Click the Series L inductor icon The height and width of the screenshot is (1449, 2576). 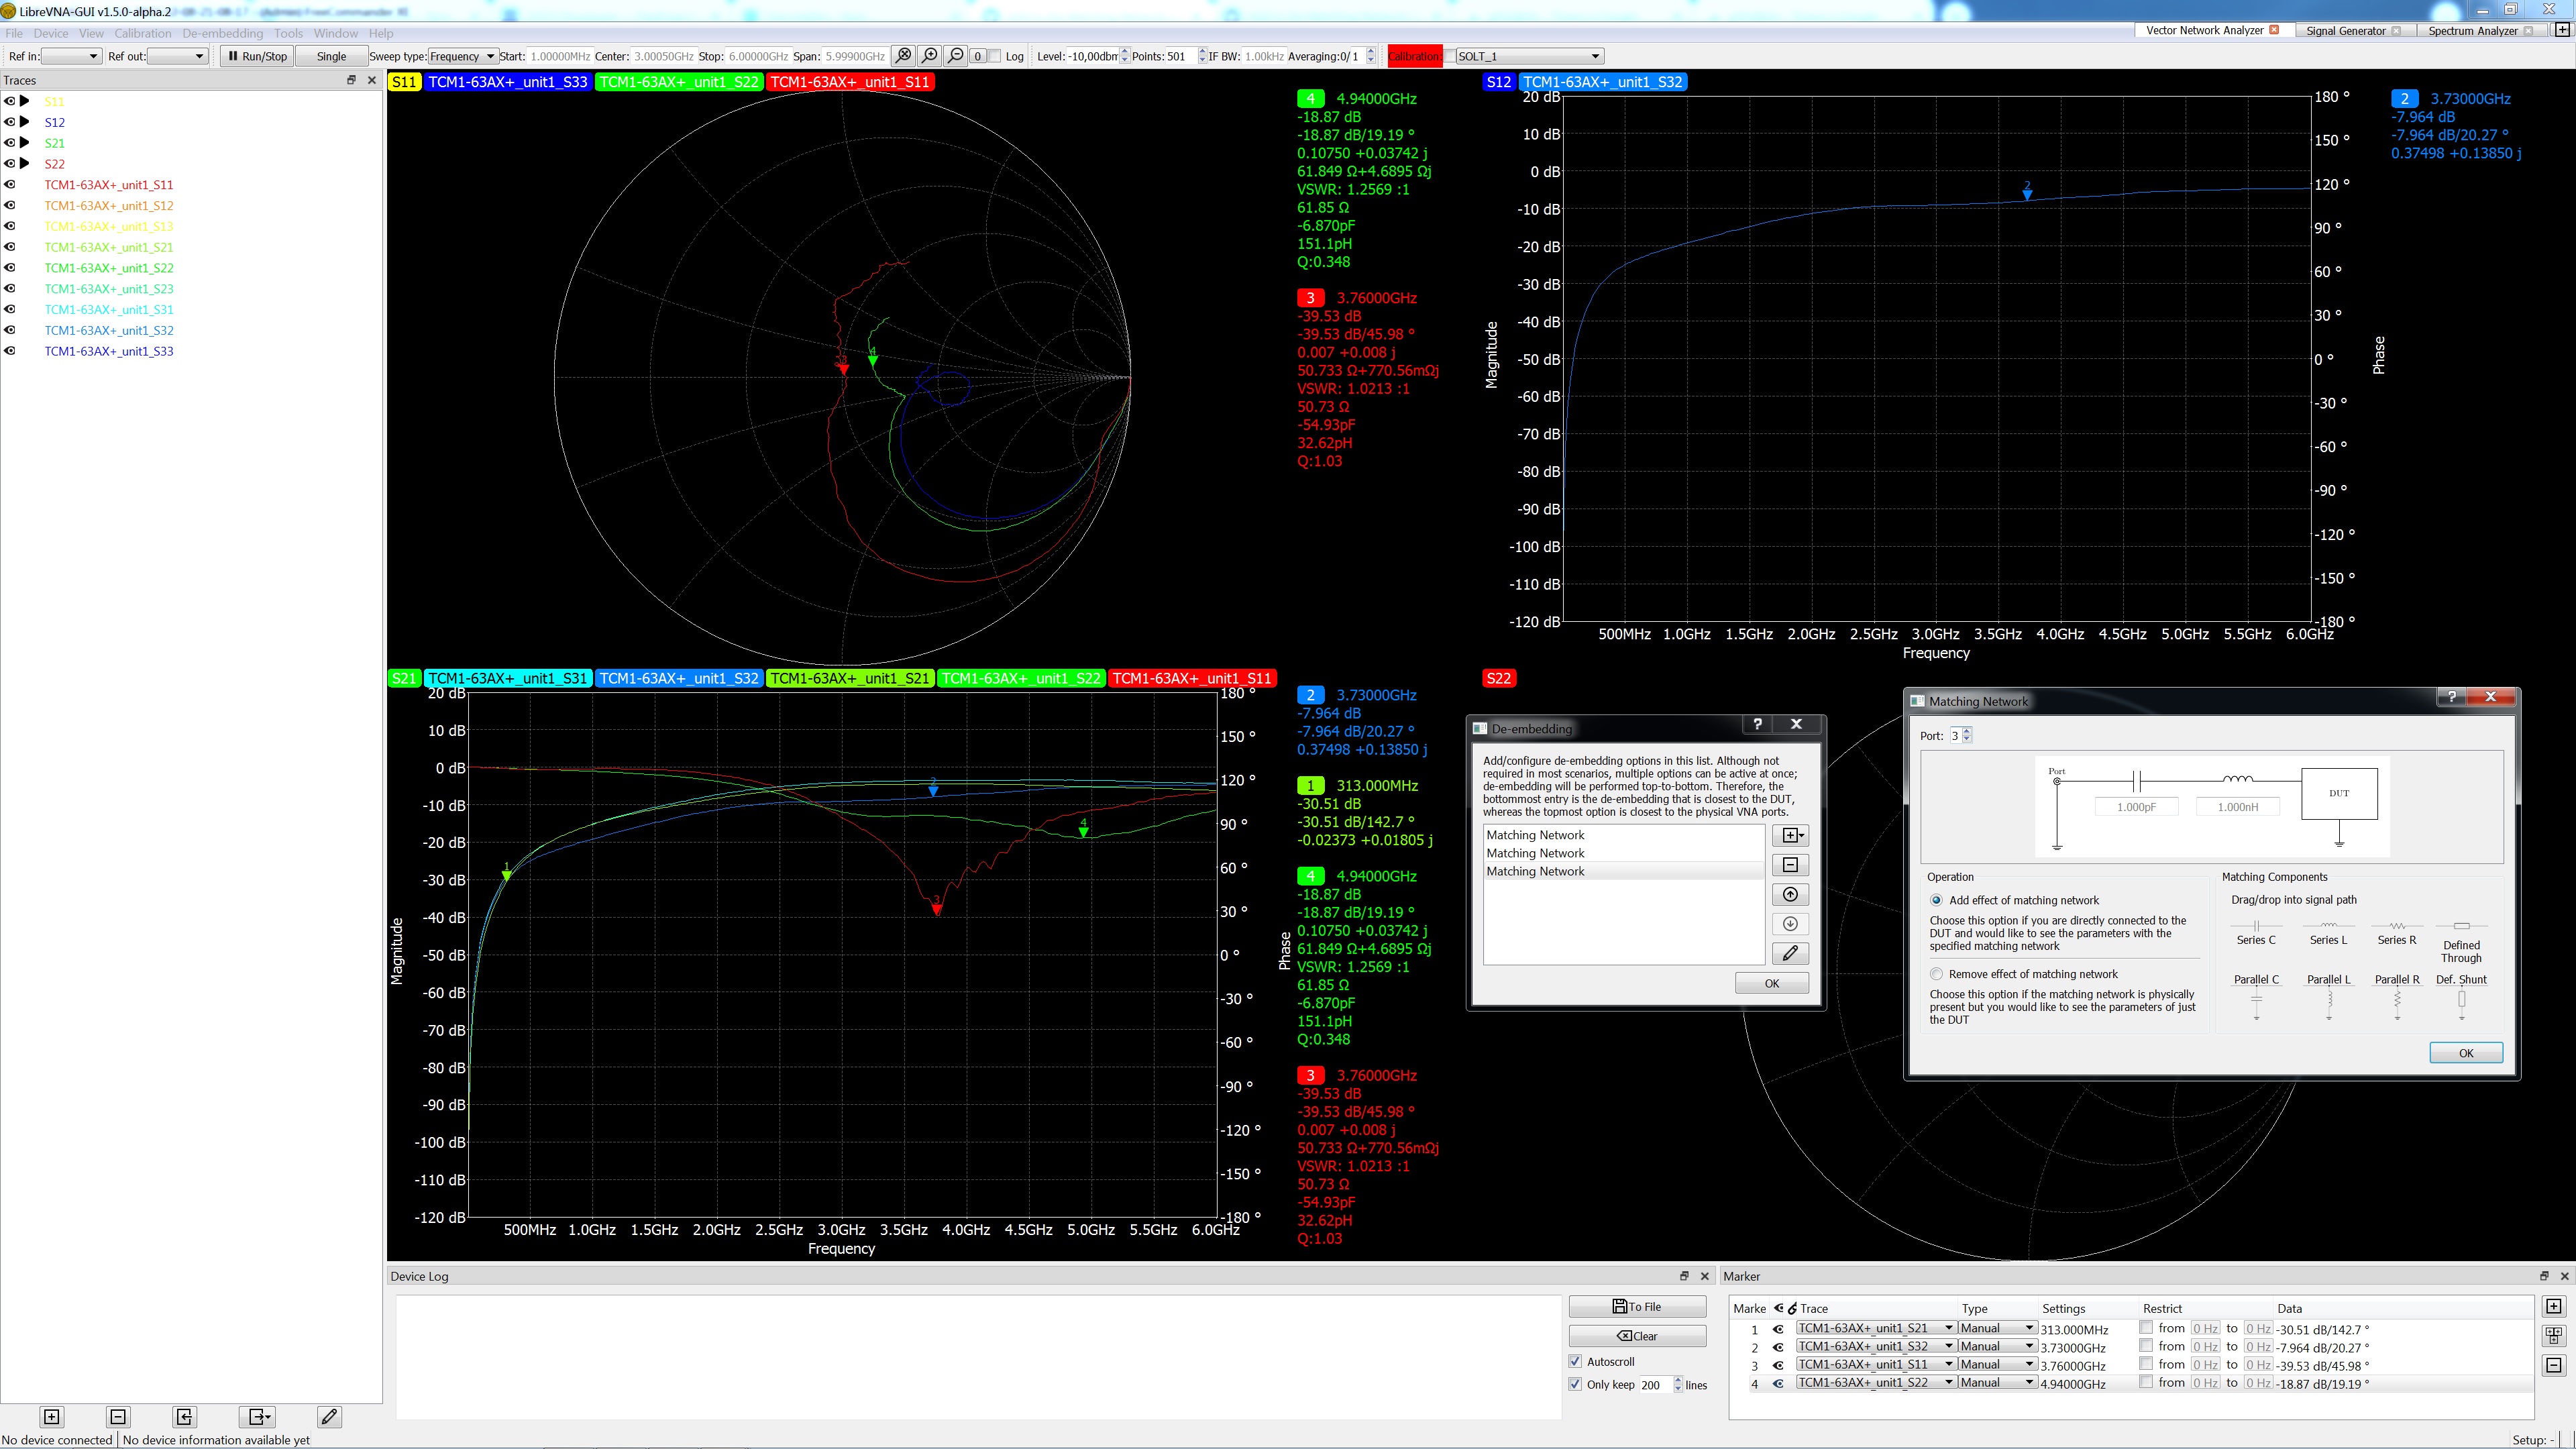2329,926
